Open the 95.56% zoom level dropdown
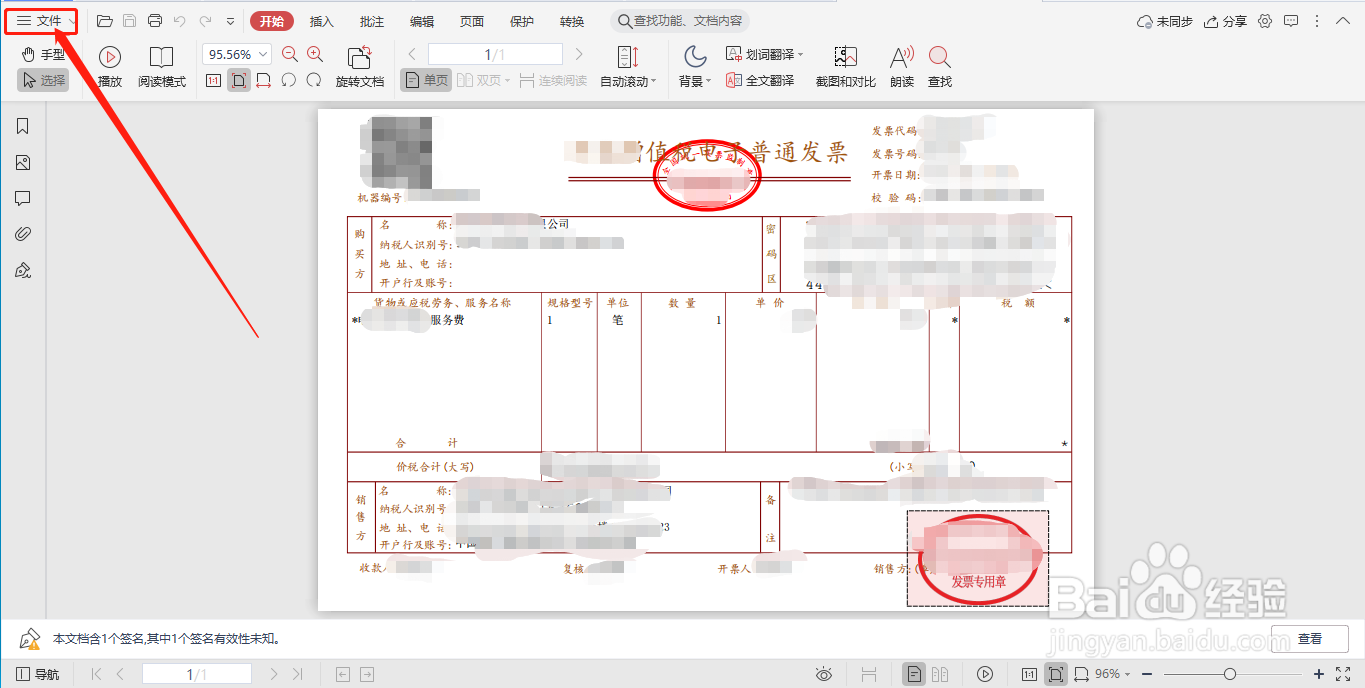1365x688 pixels. point(237,55)
